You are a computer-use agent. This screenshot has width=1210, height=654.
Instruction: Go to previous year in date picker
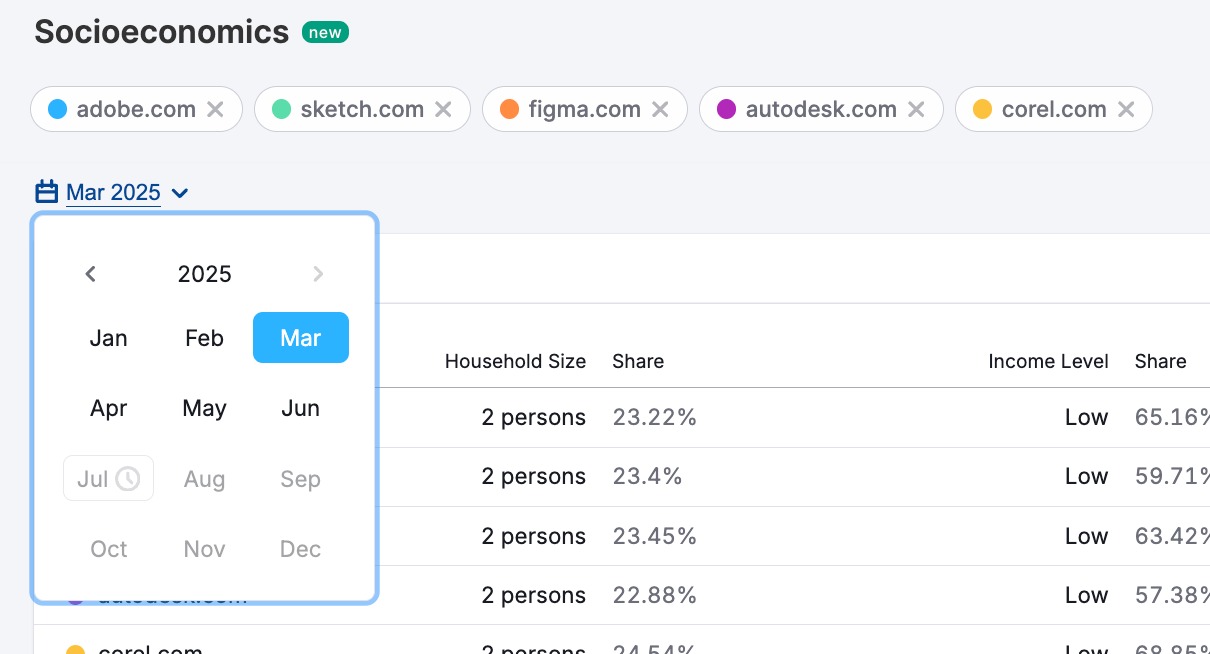pyautogui.click(x=91, y=274)
